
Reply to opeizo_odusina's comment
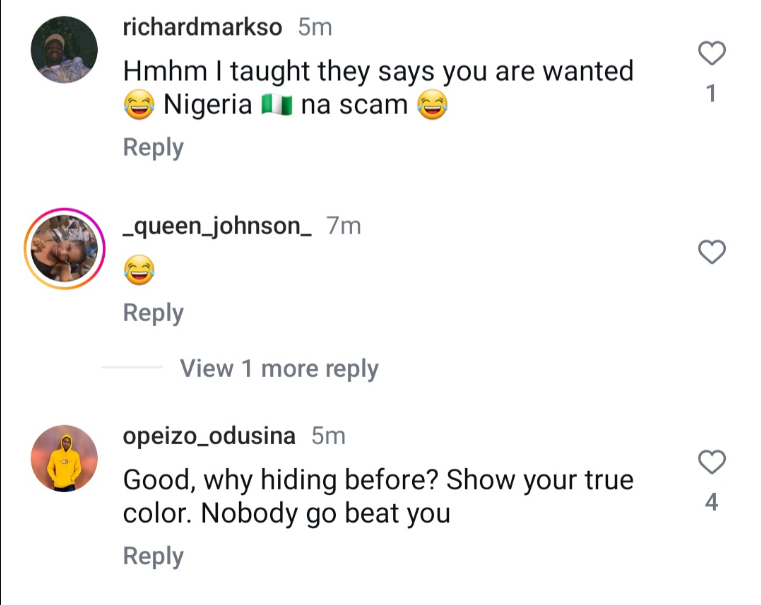coord(153,556)
